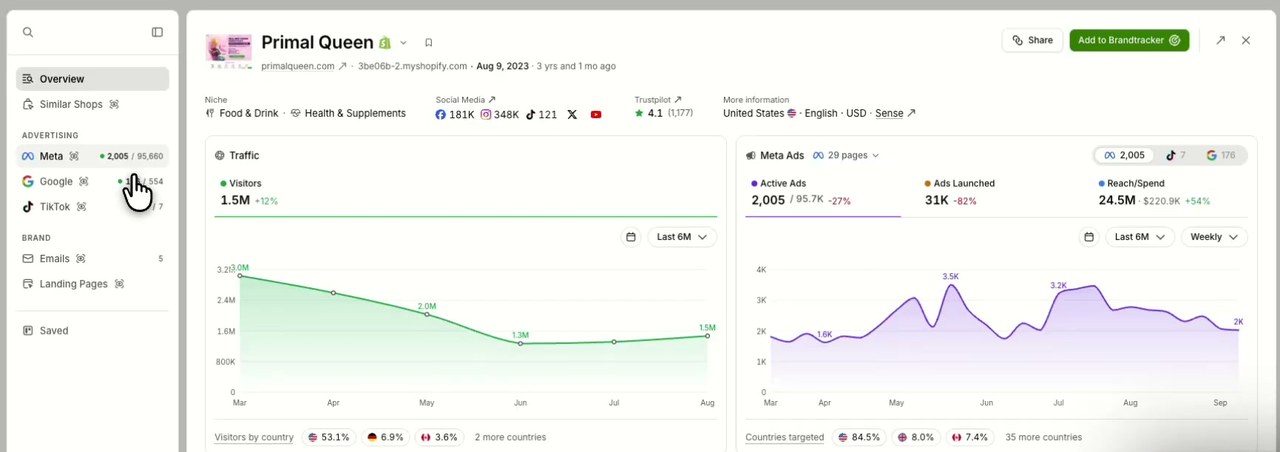Open Emails under Brand
The width and height of the screenshot is (1280, 452).
pyautogui.click(x=92, y=258)
